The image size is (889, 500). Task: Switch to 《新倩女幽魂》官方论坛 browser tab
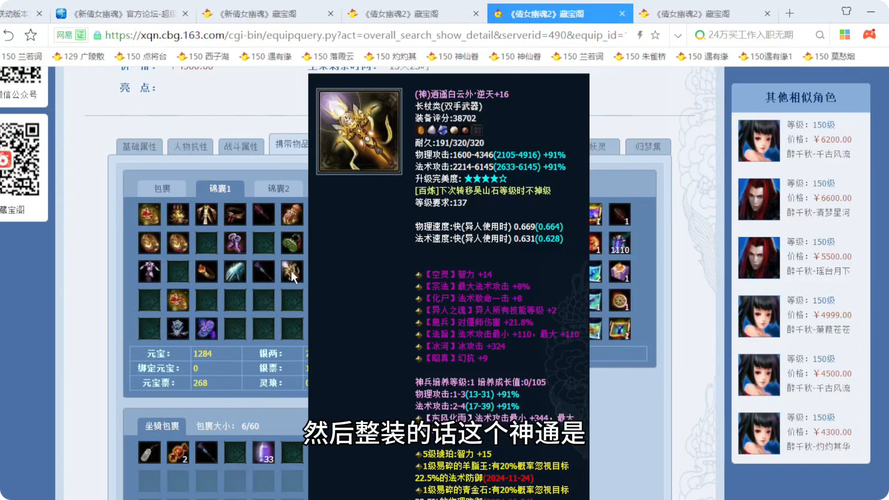pyautogui.click(x=124, y=13)
